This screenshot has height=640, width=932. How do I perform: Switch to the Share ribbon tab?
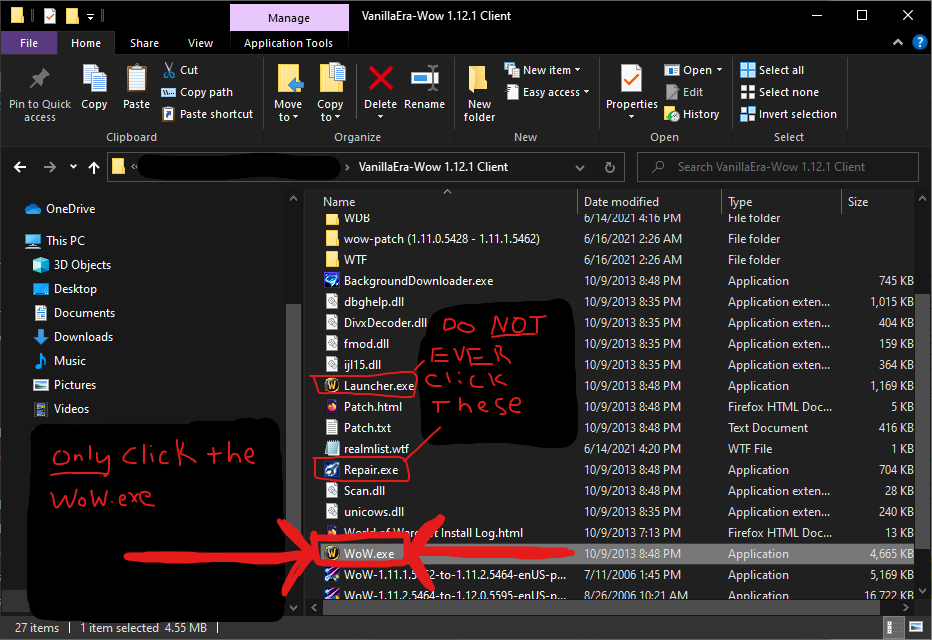tap(144, 43)
